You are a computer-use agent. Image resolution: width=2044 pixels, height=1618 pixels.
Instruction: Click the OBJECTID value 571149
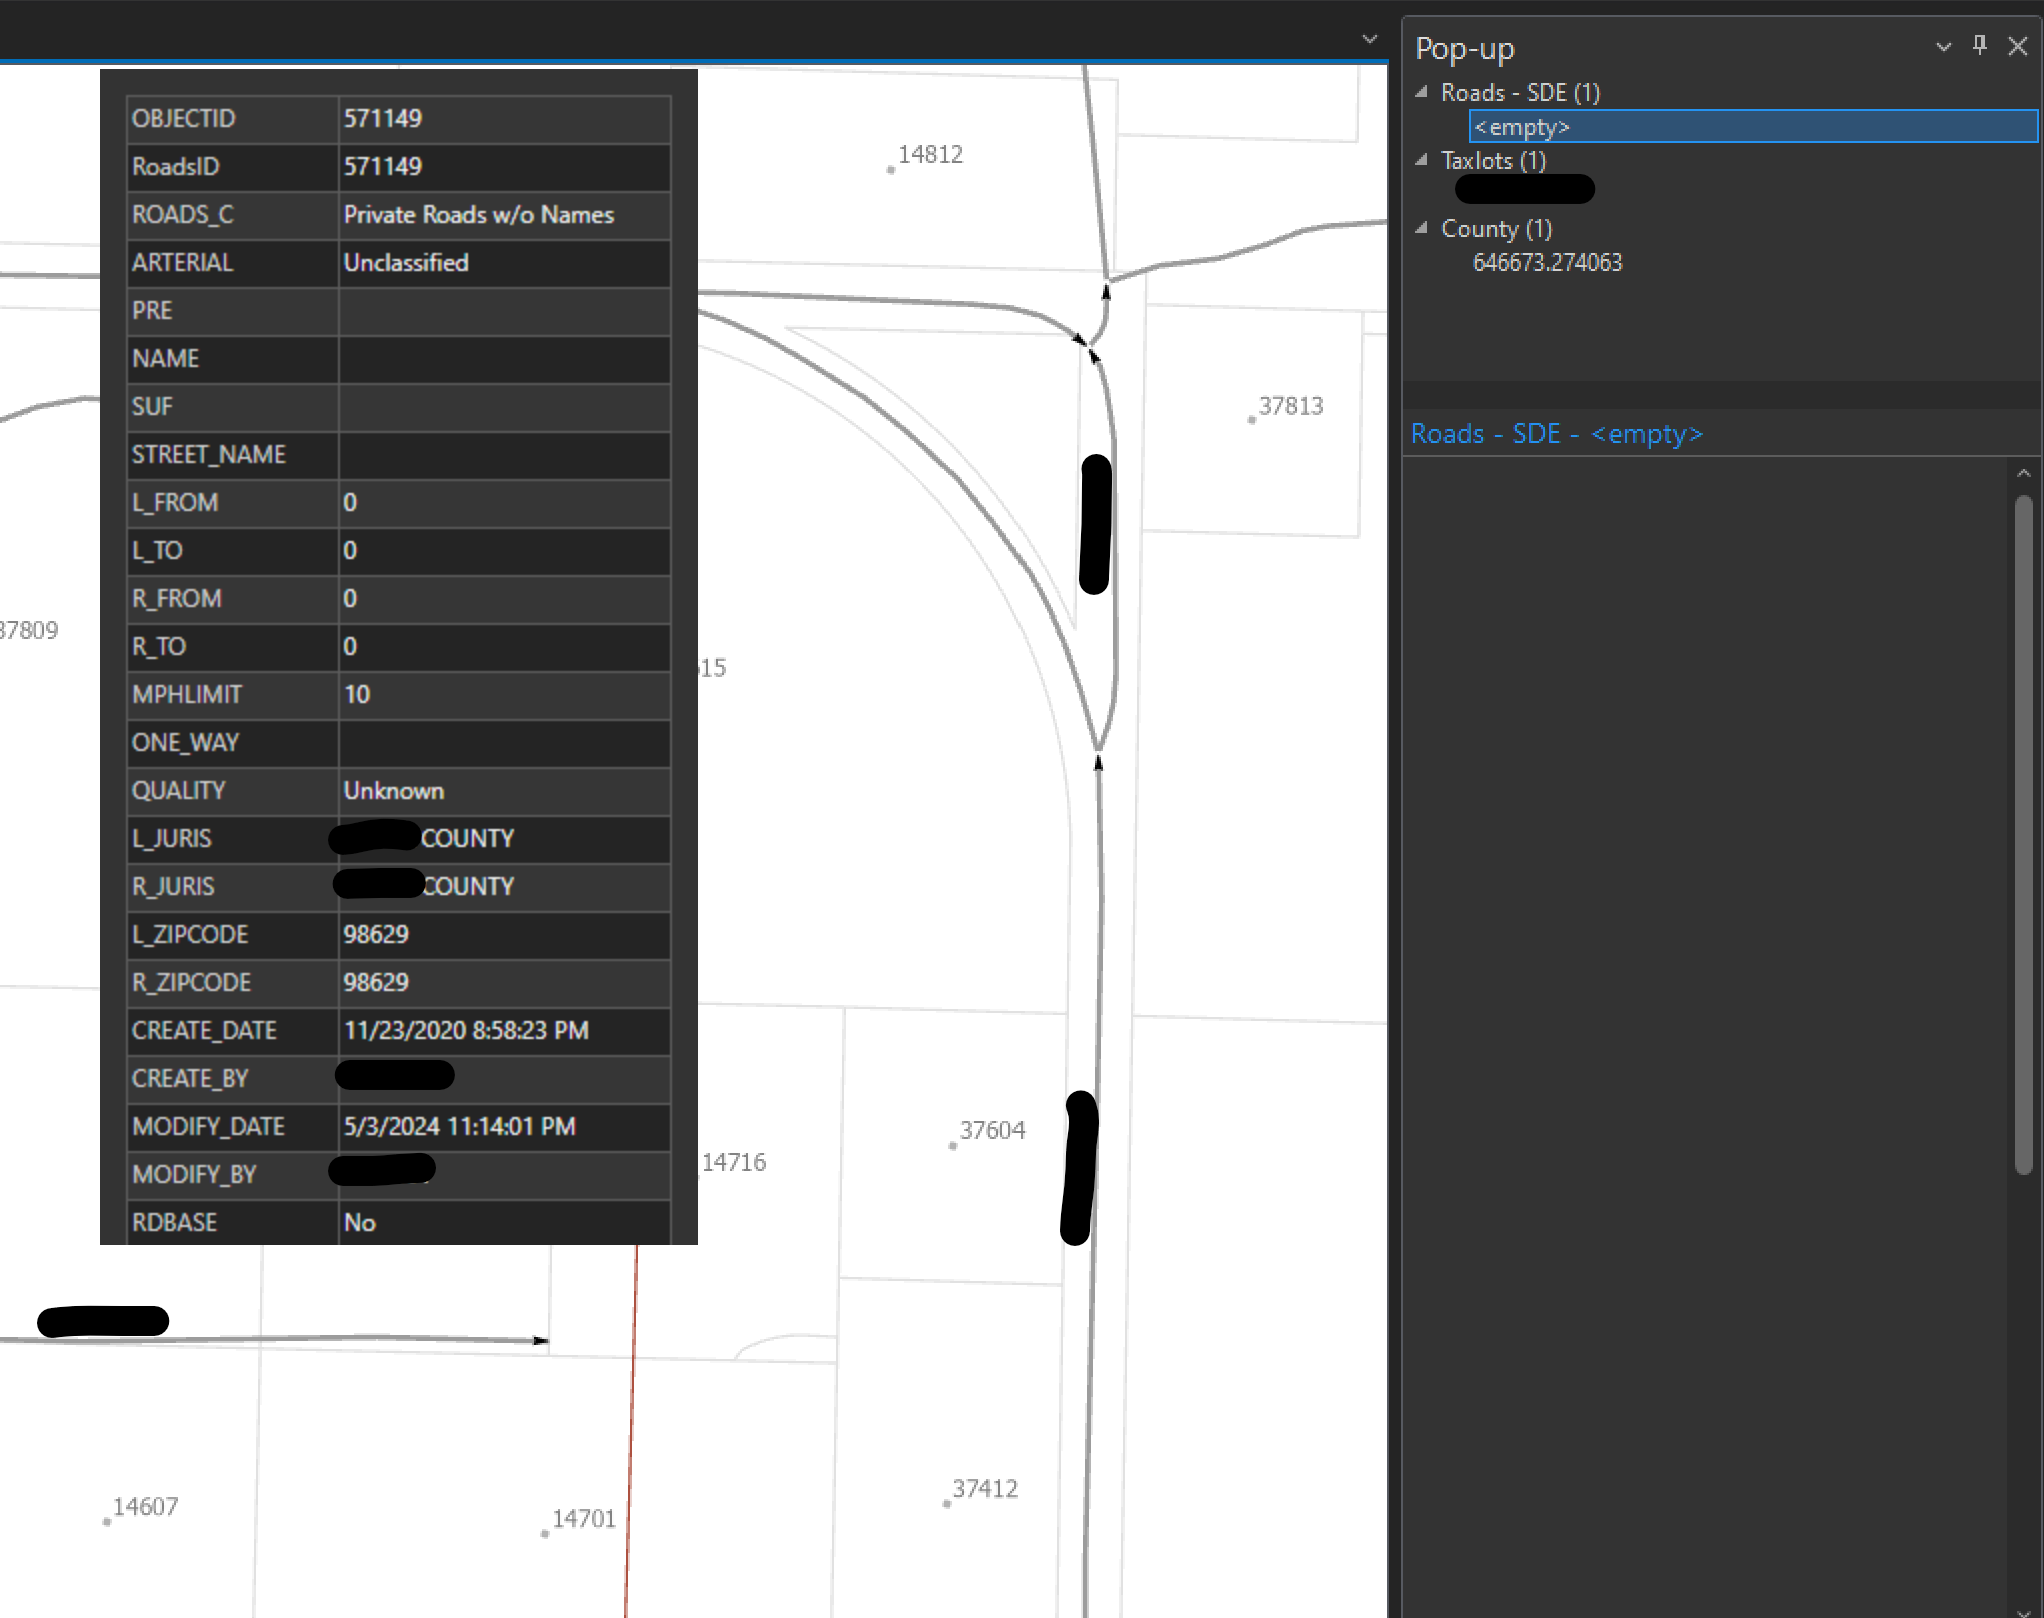(x=383, y=118)
